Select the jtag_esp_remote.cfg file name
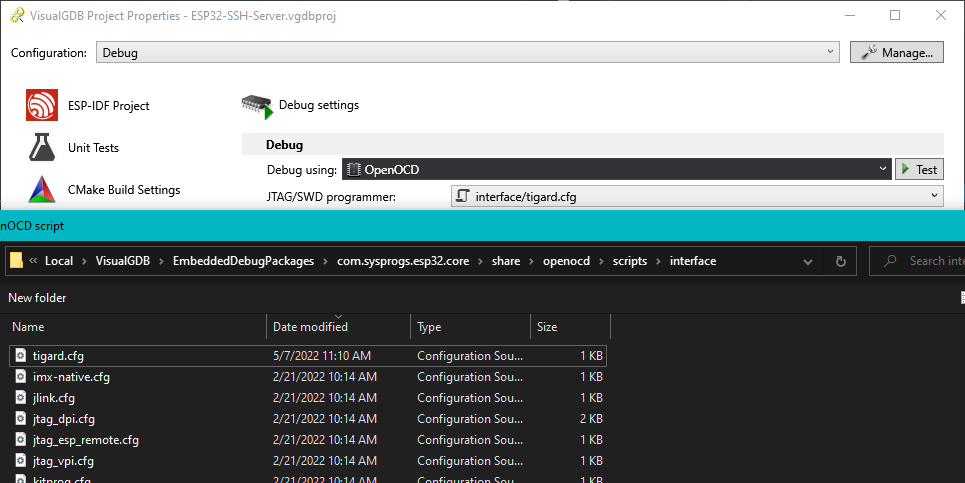This screenshot has width=965, height=483. (x=86, y=440)
